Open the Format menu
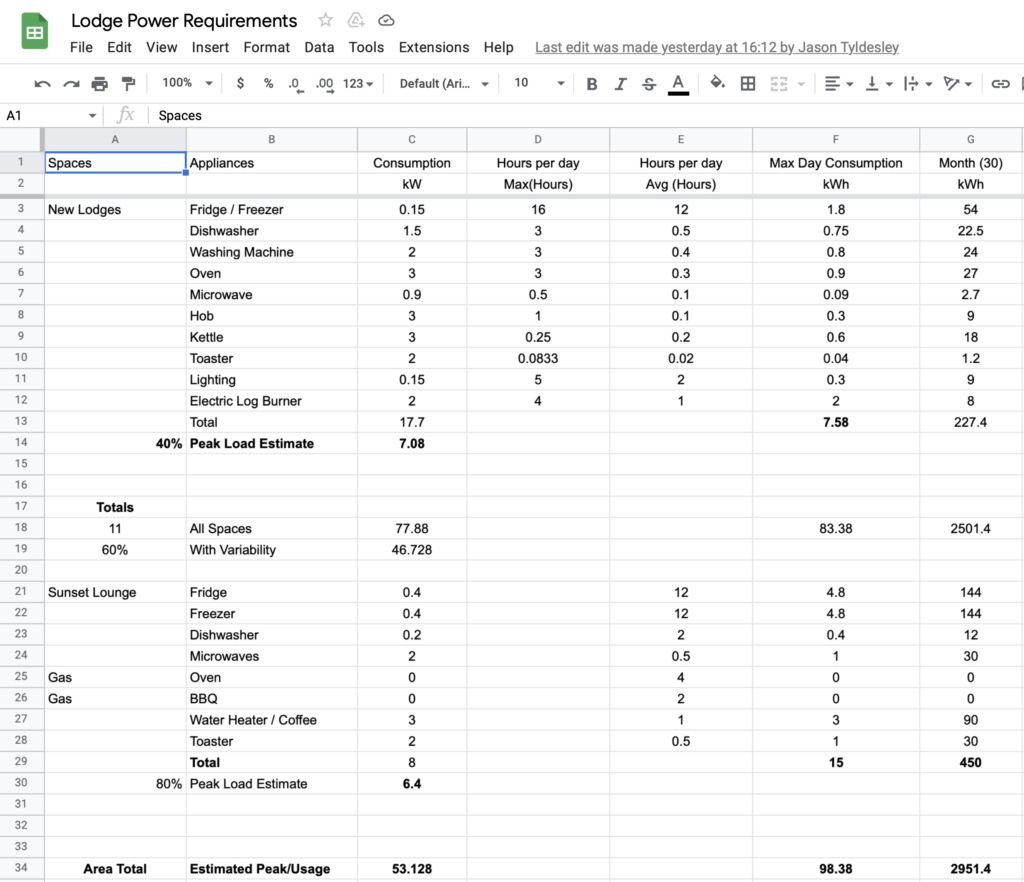The width and height of the screenshot is (1024, 882). pyautogui.click(x=266, y=47)
